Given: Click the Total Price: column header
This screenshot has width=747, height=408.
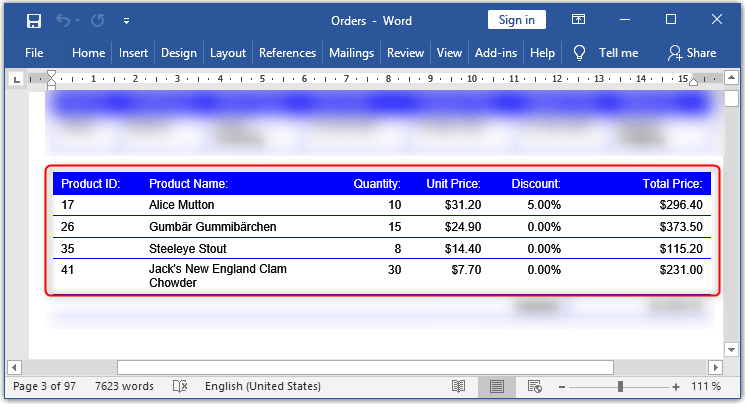Looking at the screenshot, I should (672, 184).
